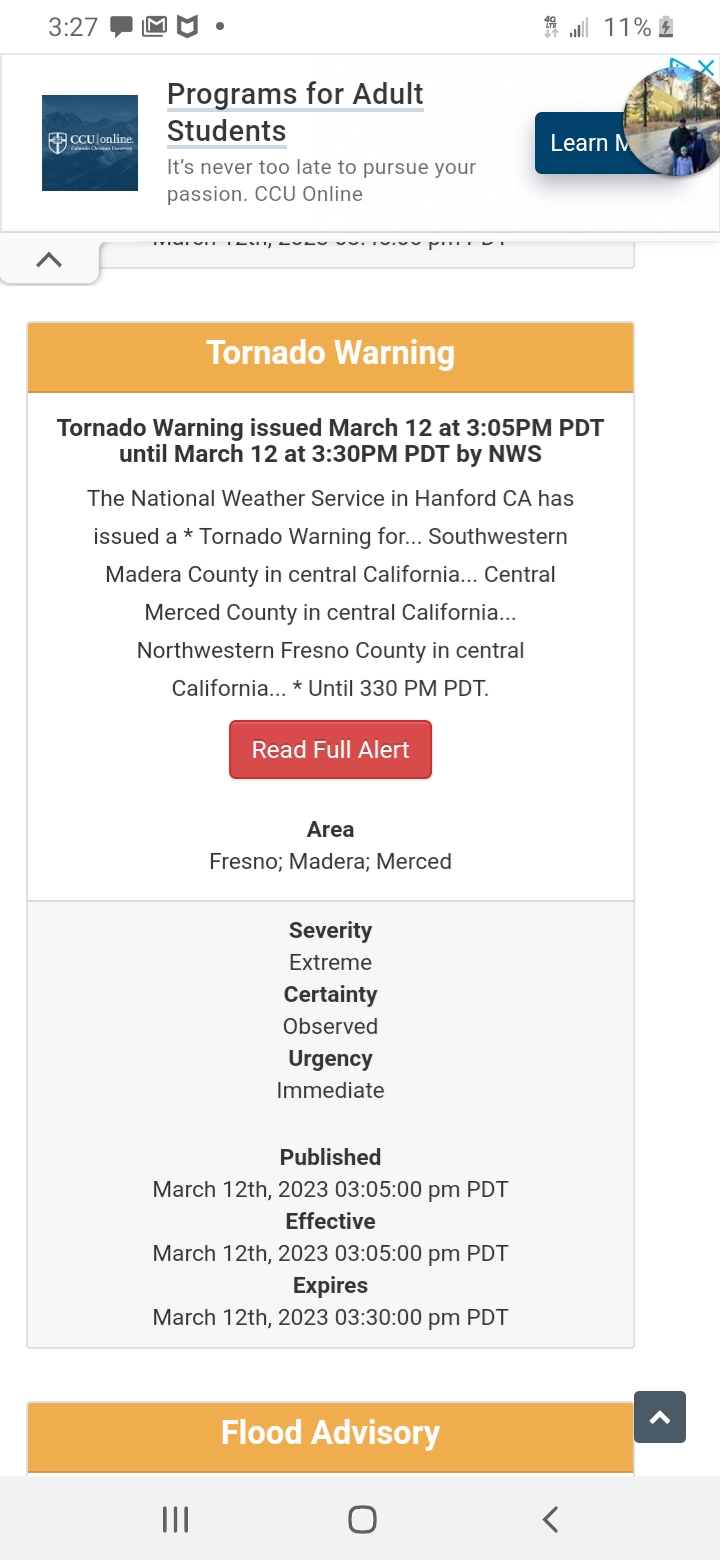Tap the signal strength status icon

point(579,27)
